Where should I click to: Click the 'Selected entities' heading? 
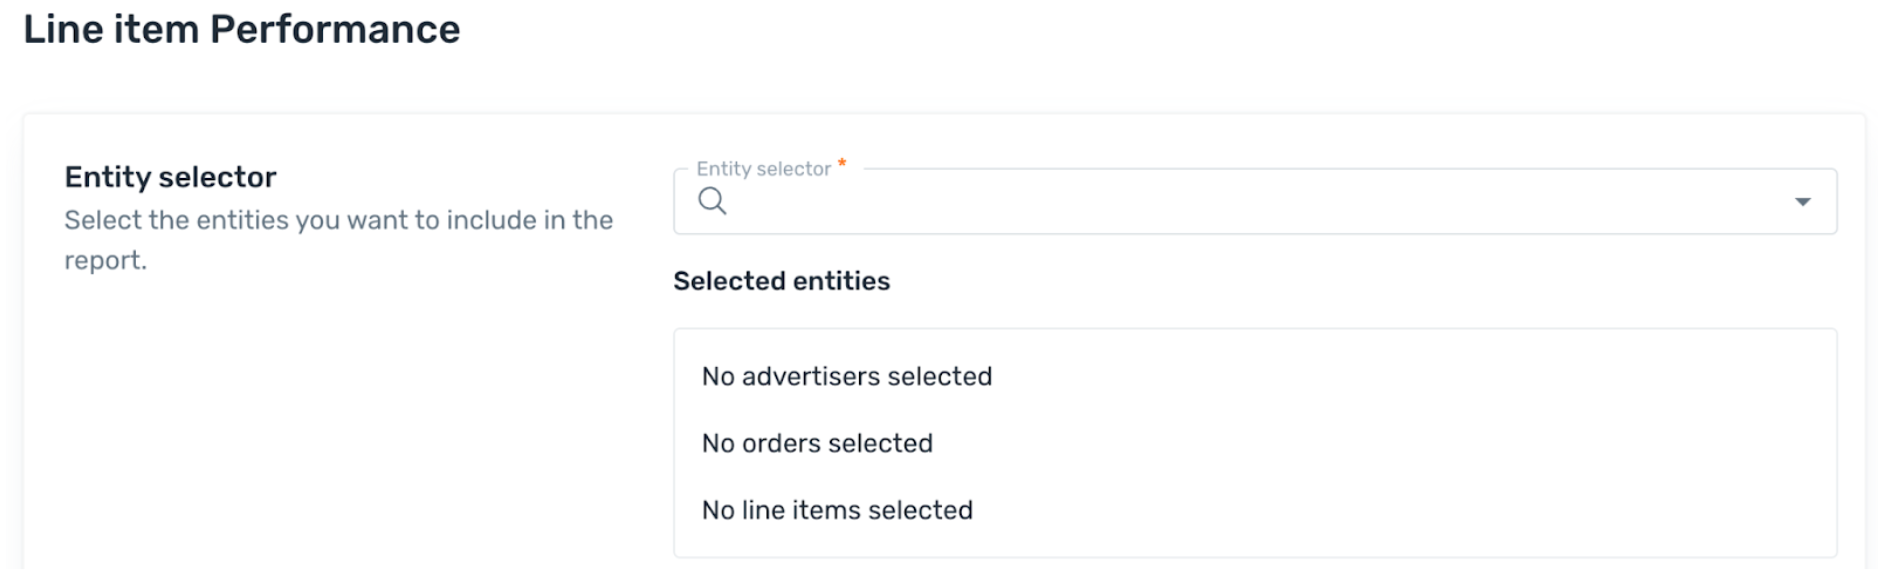pyautogui.click(x=781, y=281)
